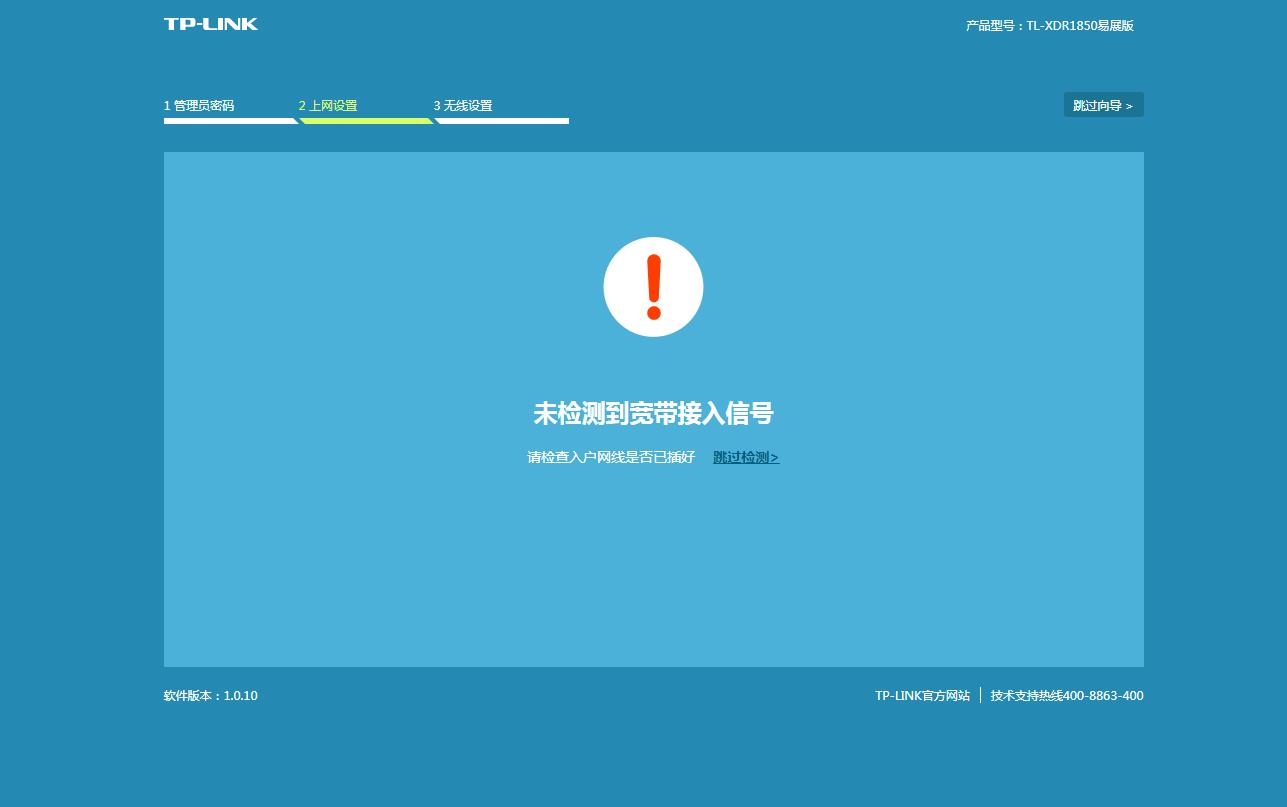Viewport: 1287px width, 807px height.
Task: Click the 跳过向导 button
Action: coord(1103,104)
